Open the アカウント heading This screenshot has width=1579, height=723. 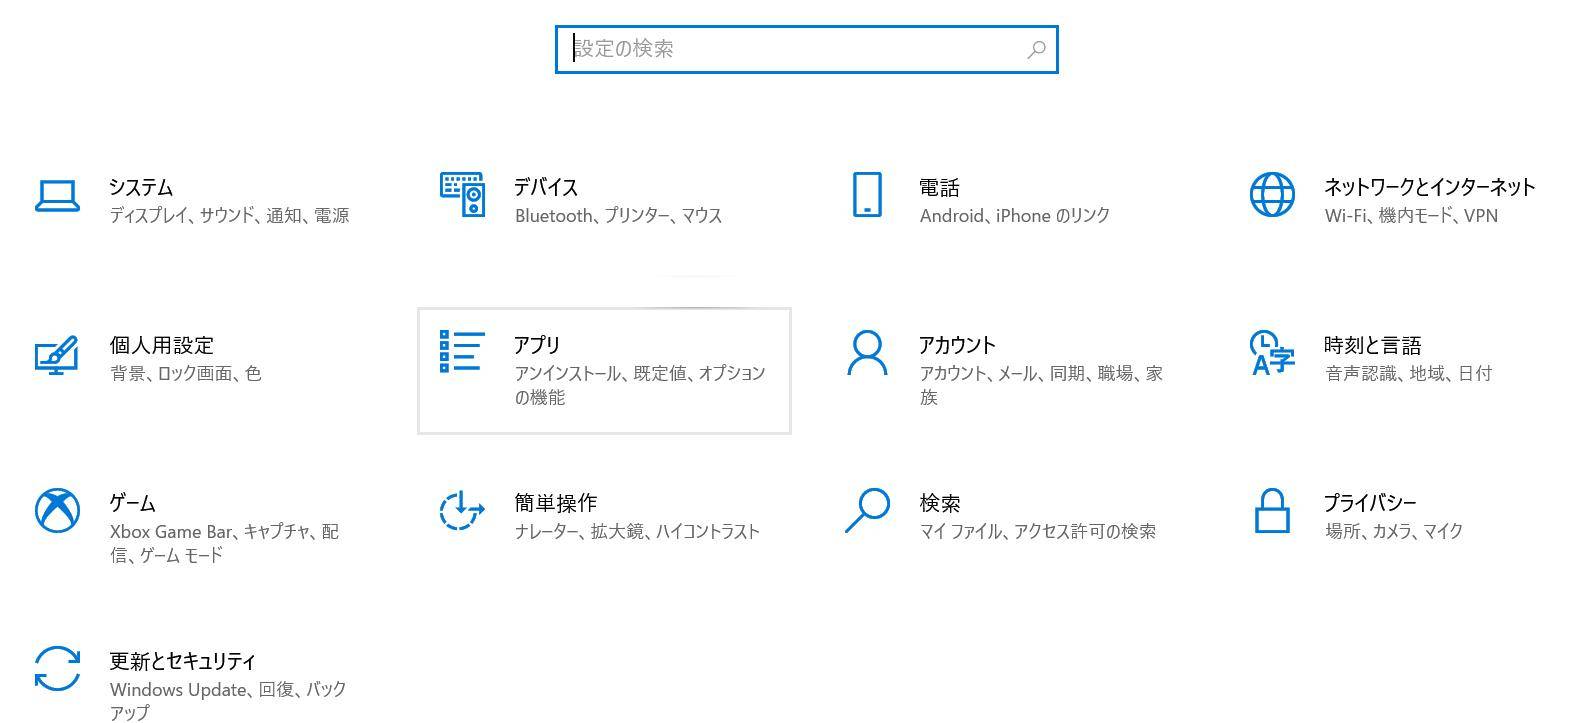coord(957,345)
